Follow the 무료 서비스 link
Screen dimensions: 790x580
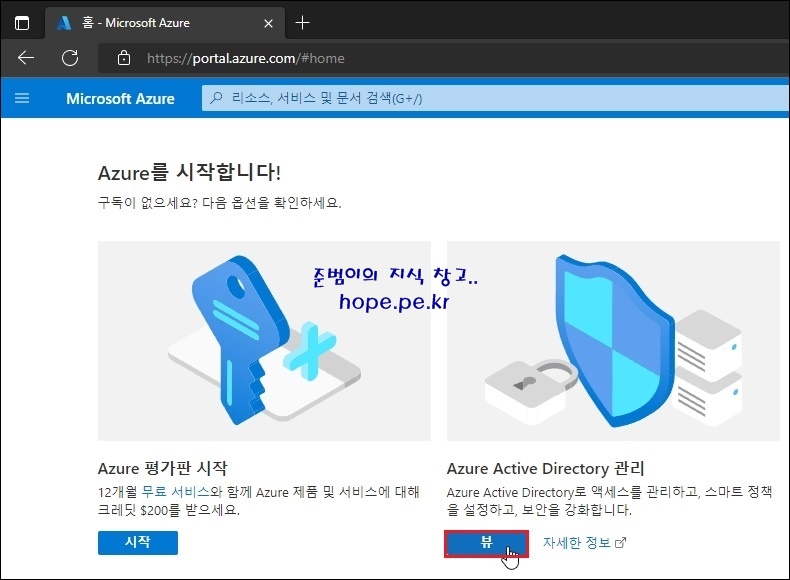coord(175,492)
